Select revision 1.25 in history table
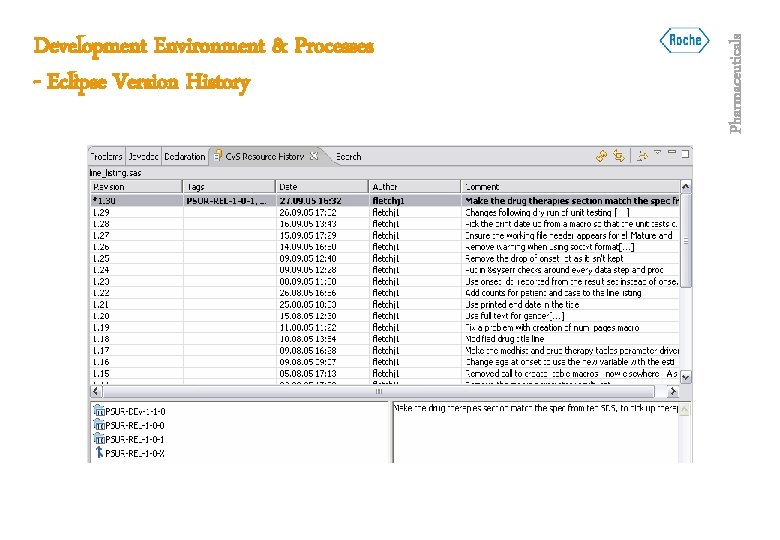The image size is (780, 540). pos(385,258)
